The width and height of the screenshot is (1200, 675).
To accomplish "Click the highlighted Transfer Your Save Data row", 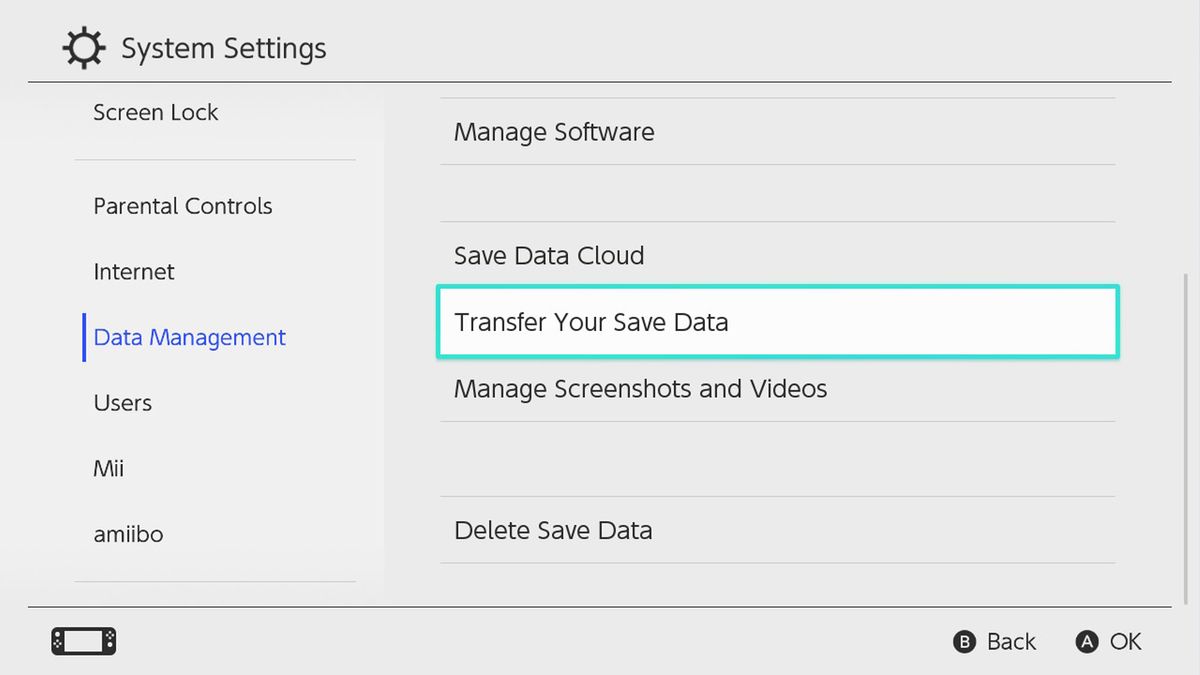I will [x=778, y=322].
